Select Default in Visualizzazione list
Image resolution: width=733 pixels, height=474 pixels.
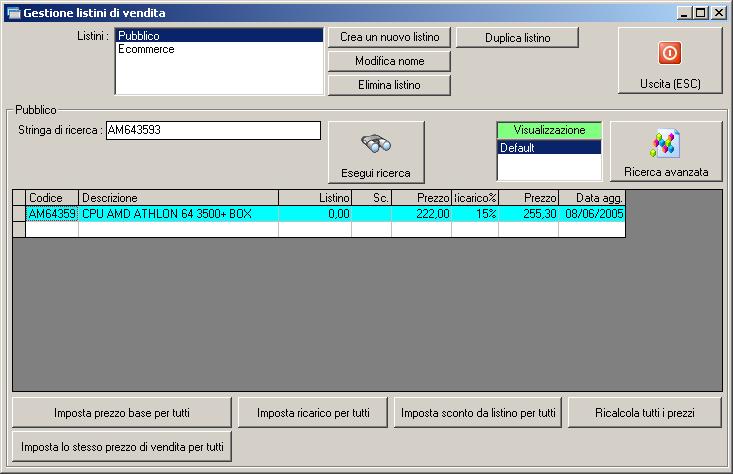click(x=549, y=148)
